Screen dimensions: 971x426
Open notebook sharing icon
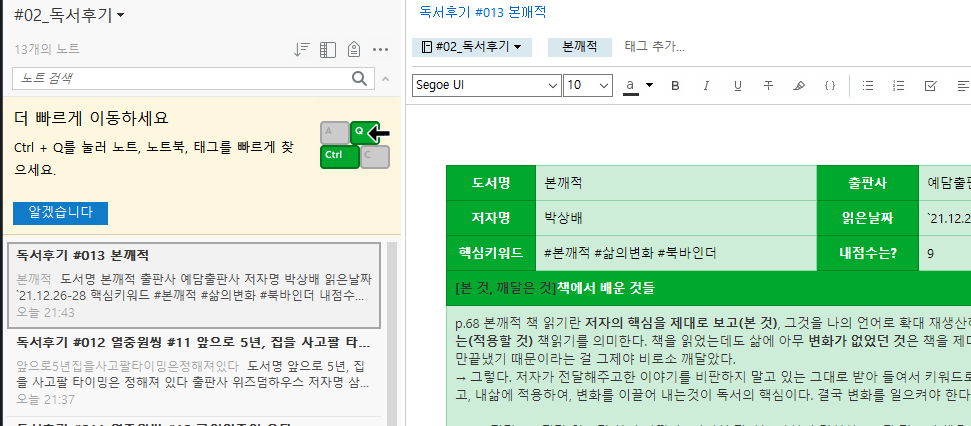coord(354,50)
